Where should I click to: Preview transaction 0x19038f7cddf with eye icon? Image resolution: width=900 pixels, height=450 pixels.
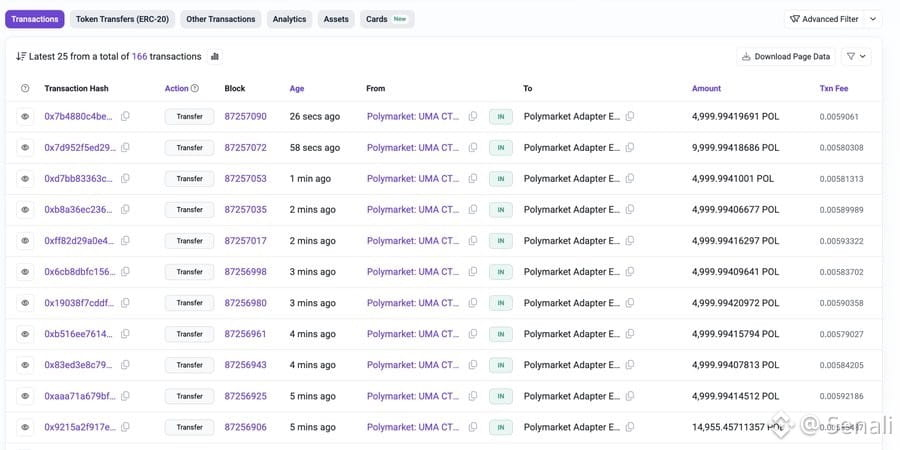coord(25,303)
